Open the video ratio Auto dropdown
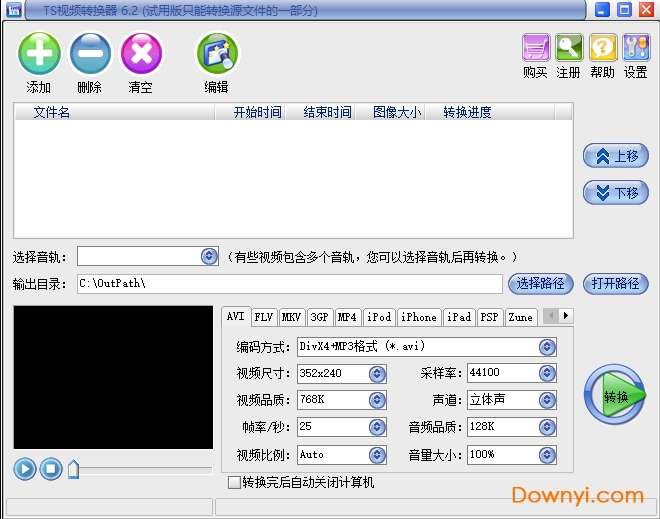Screen dimensions: 660x519 pyautogui.click(x=377, y=455)
